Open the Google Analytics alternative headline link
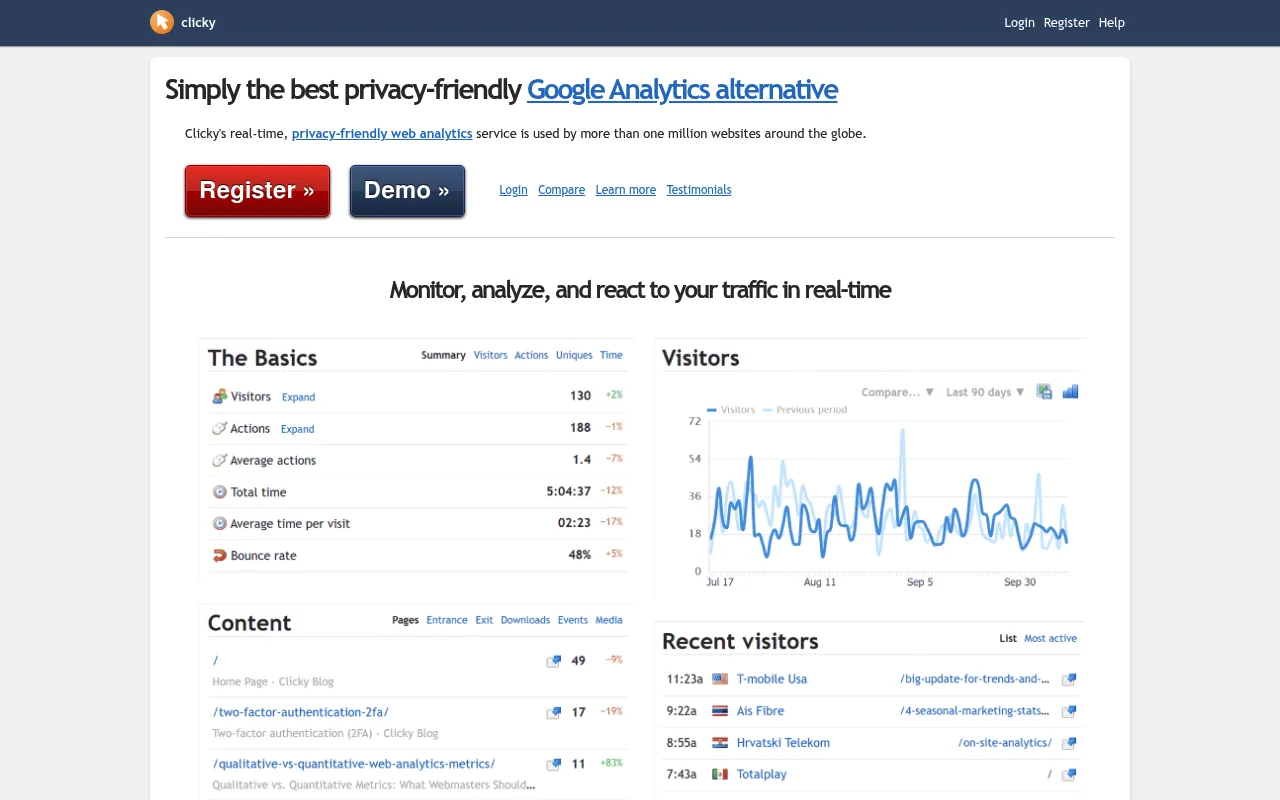 click(x=682, y=89)
